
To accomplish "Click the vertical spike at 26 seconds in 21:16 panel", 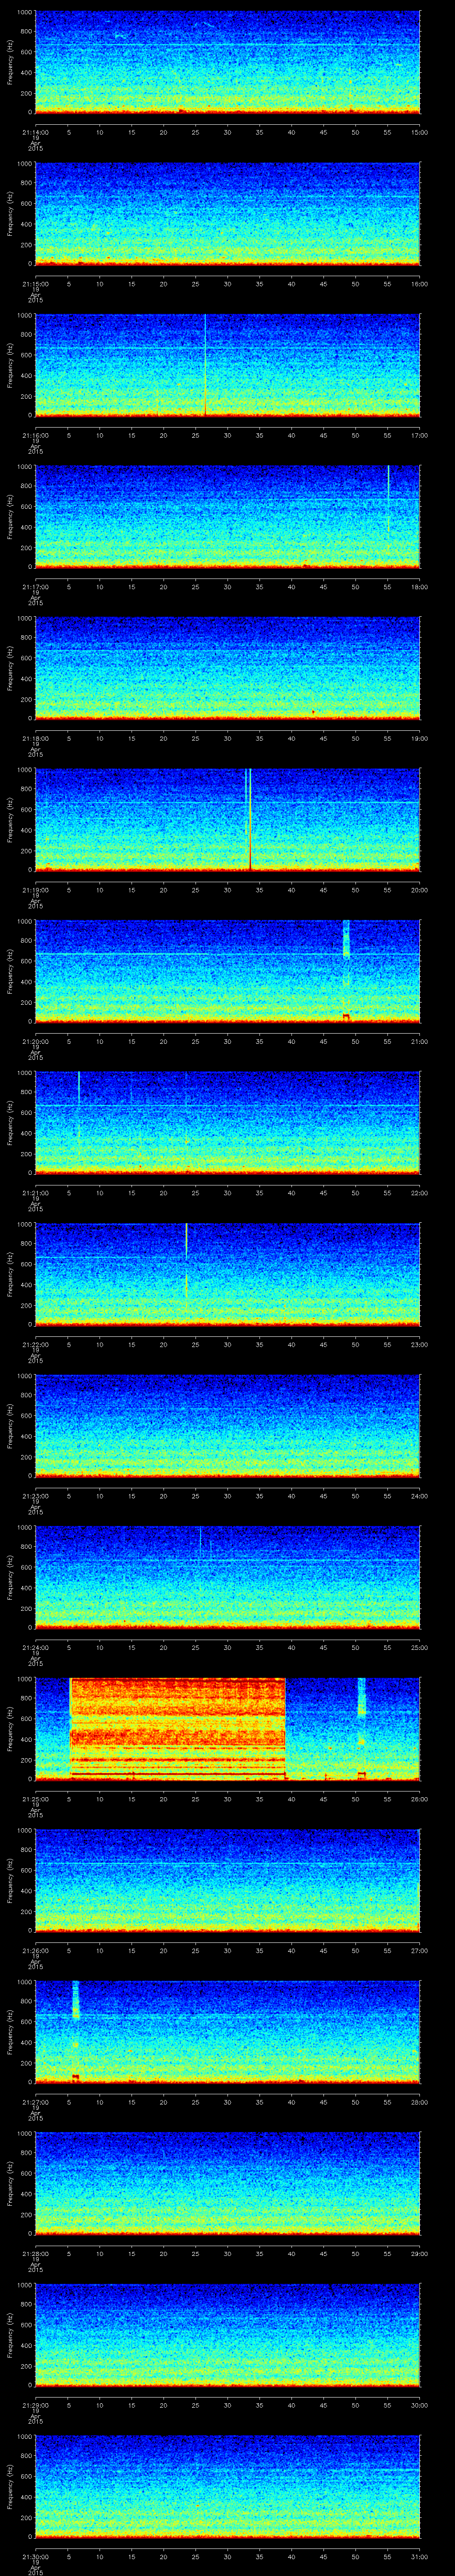I will pyautogui.click(x=205, y=365).
